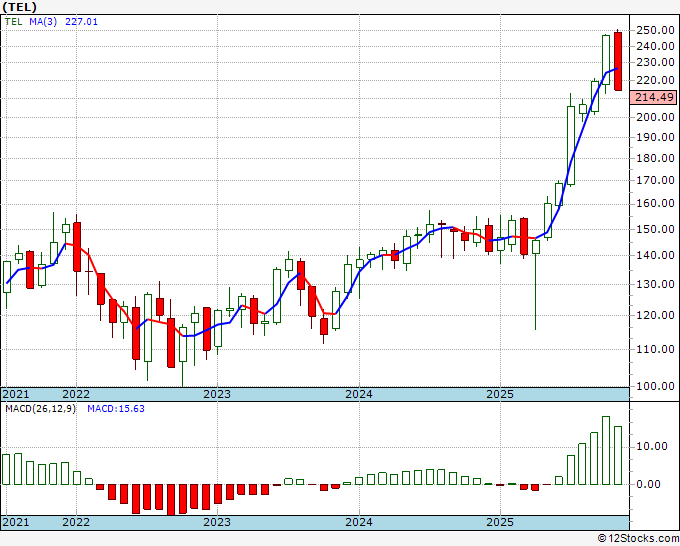Click 2021 on the price chart timeline
The image size is (680, 546).
(16, 394)
